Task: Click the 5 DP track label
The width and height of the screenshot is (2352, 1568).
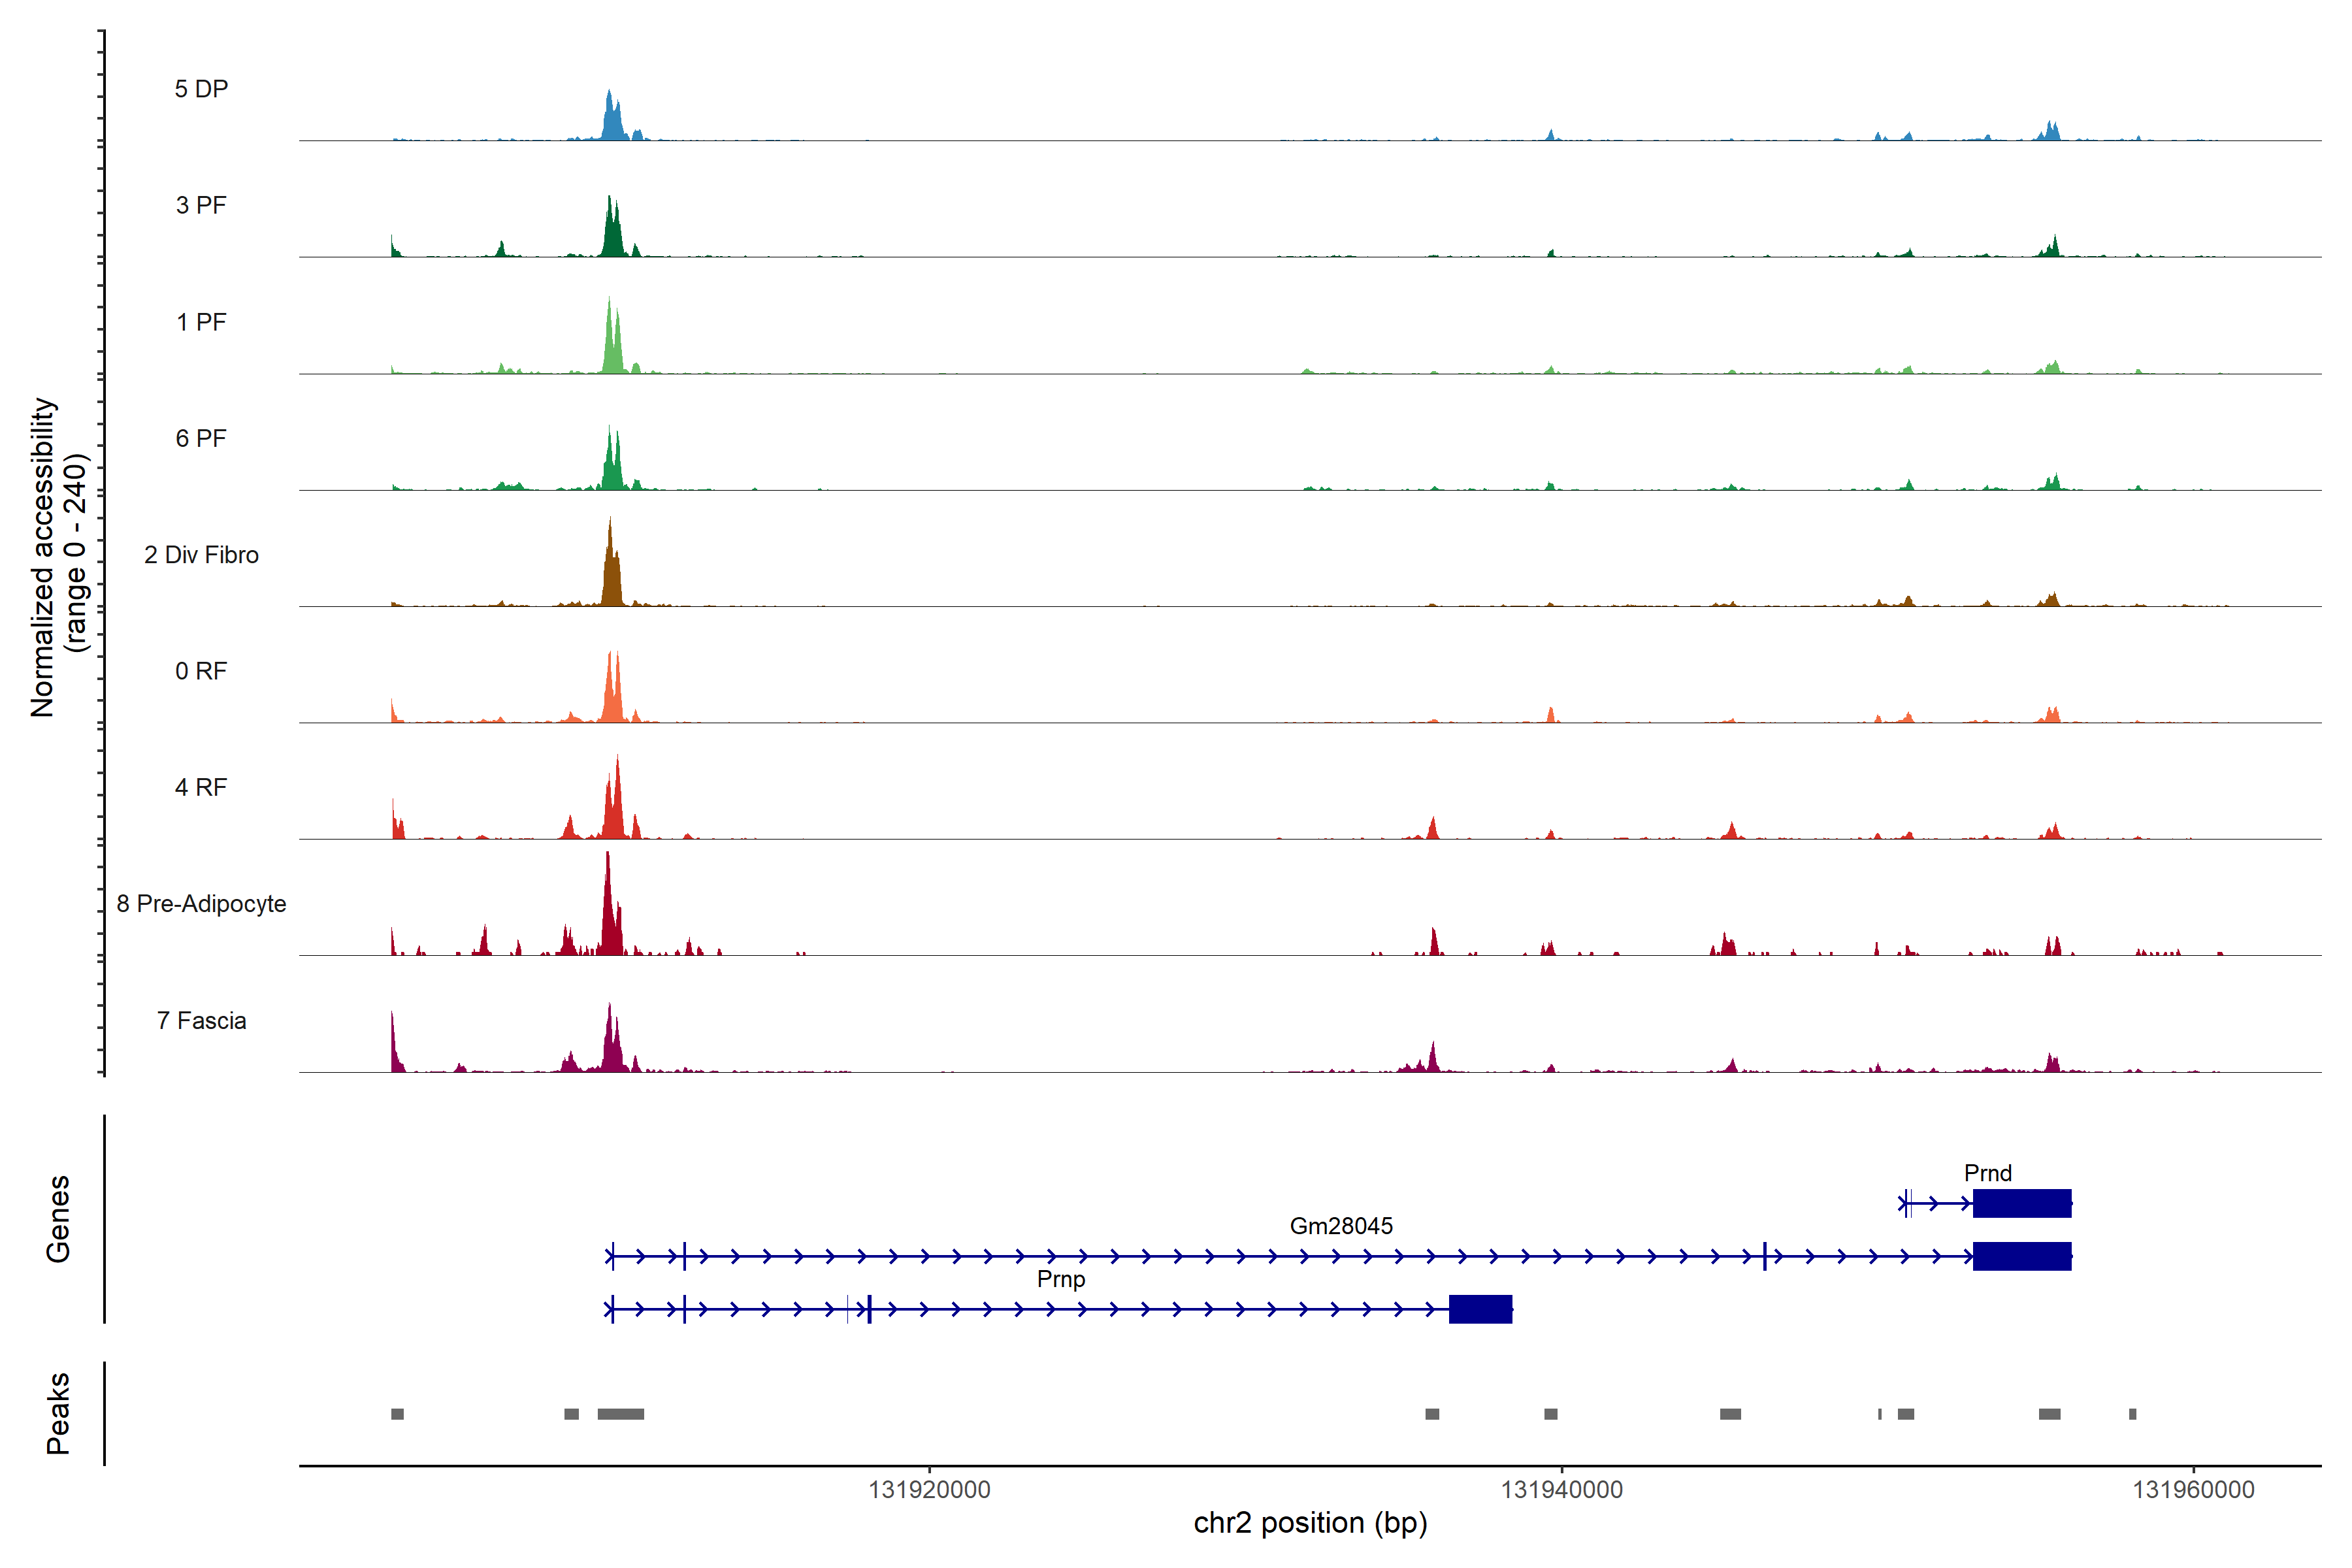Action: [201, 89]
